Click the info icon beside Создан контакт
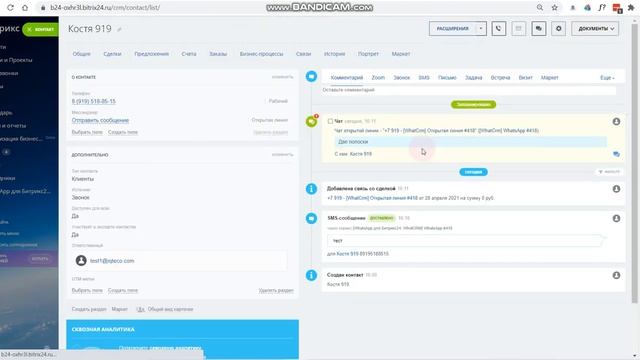This screenshot has width=640, height=360. pyautogui.click(x=311, y=275)
